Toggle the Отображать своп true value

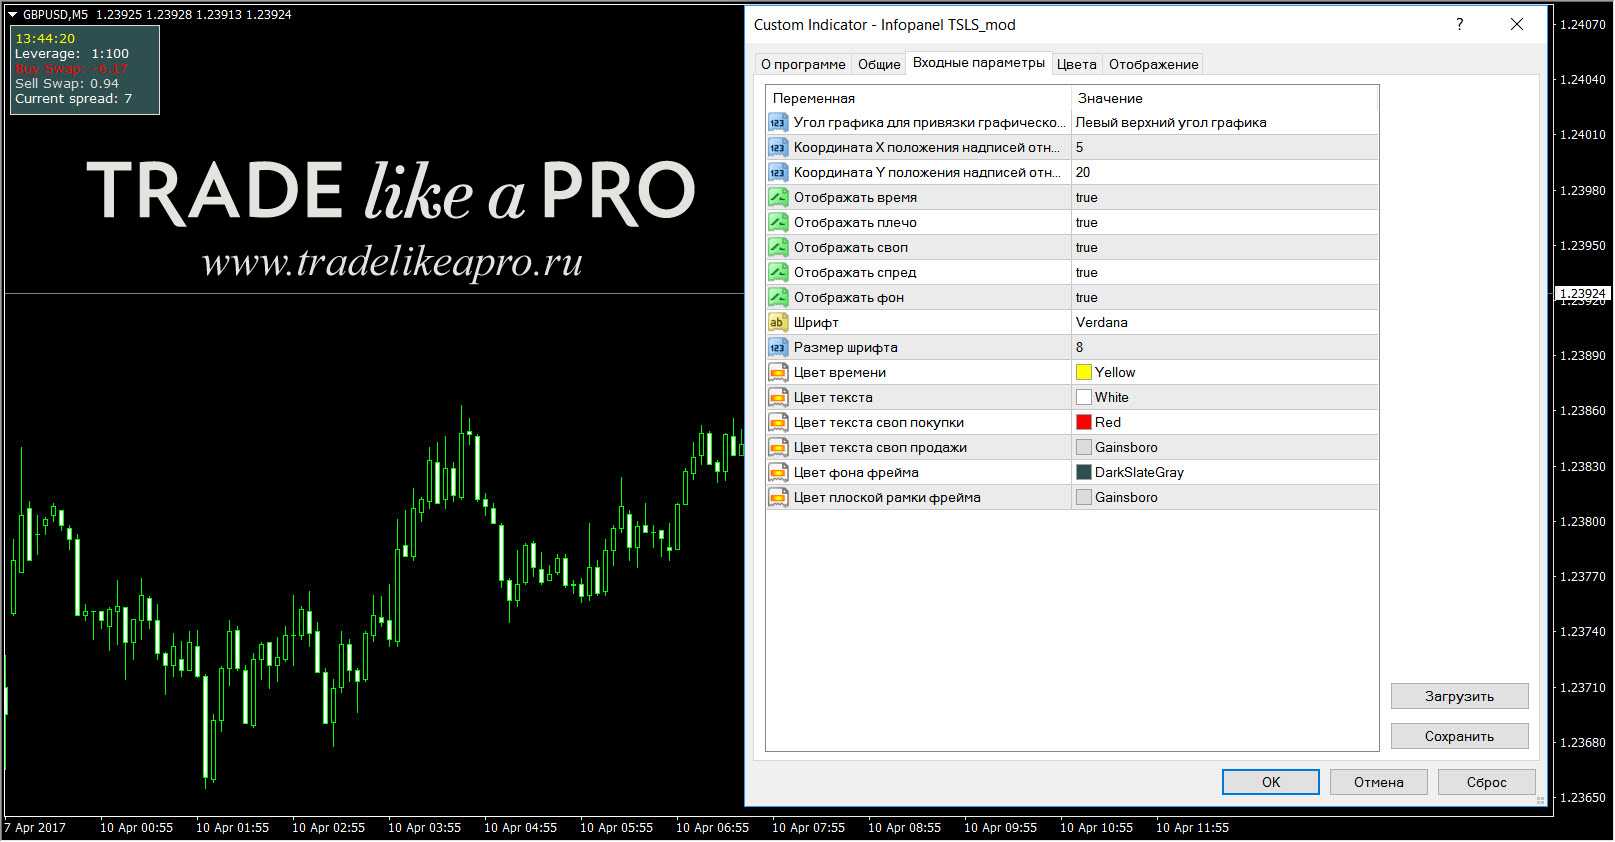[1087, 247]
